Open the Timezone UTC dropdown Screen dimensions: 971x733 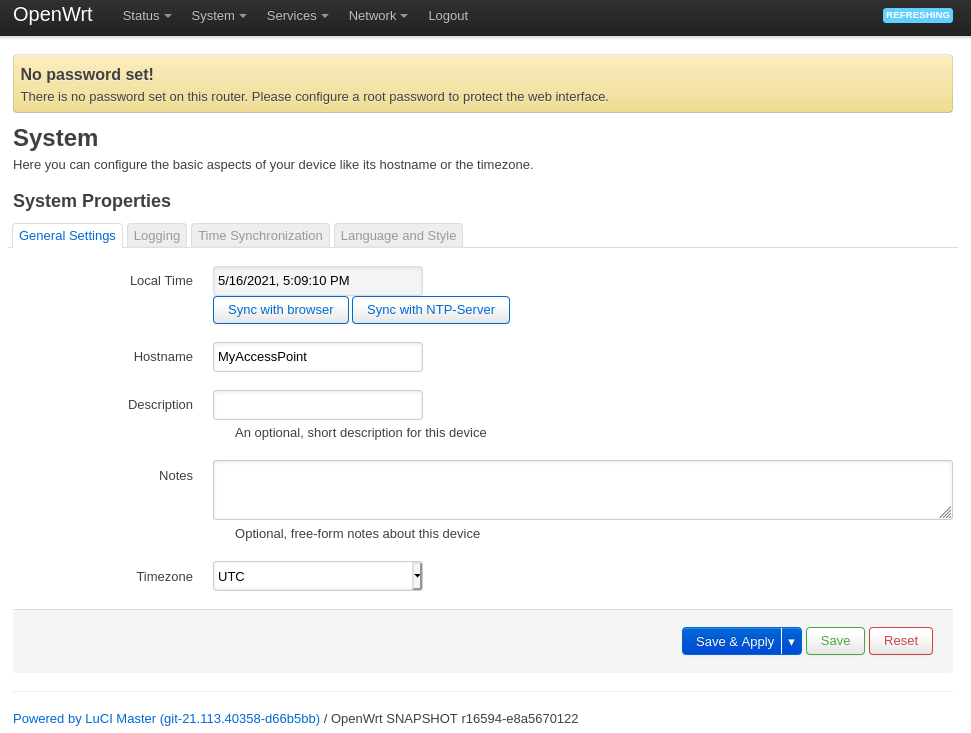(x=317, y=576)
